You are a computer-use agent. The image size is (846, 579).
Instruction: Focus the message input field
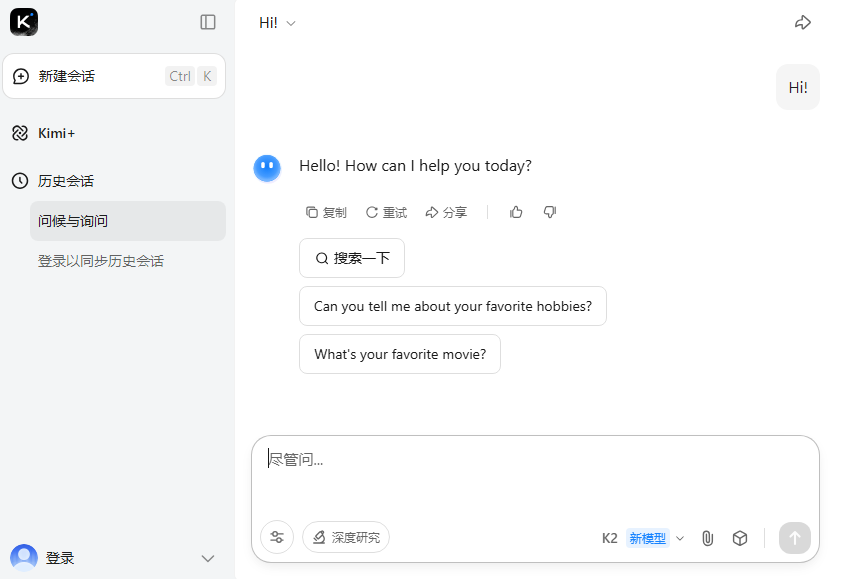(535, 473)
